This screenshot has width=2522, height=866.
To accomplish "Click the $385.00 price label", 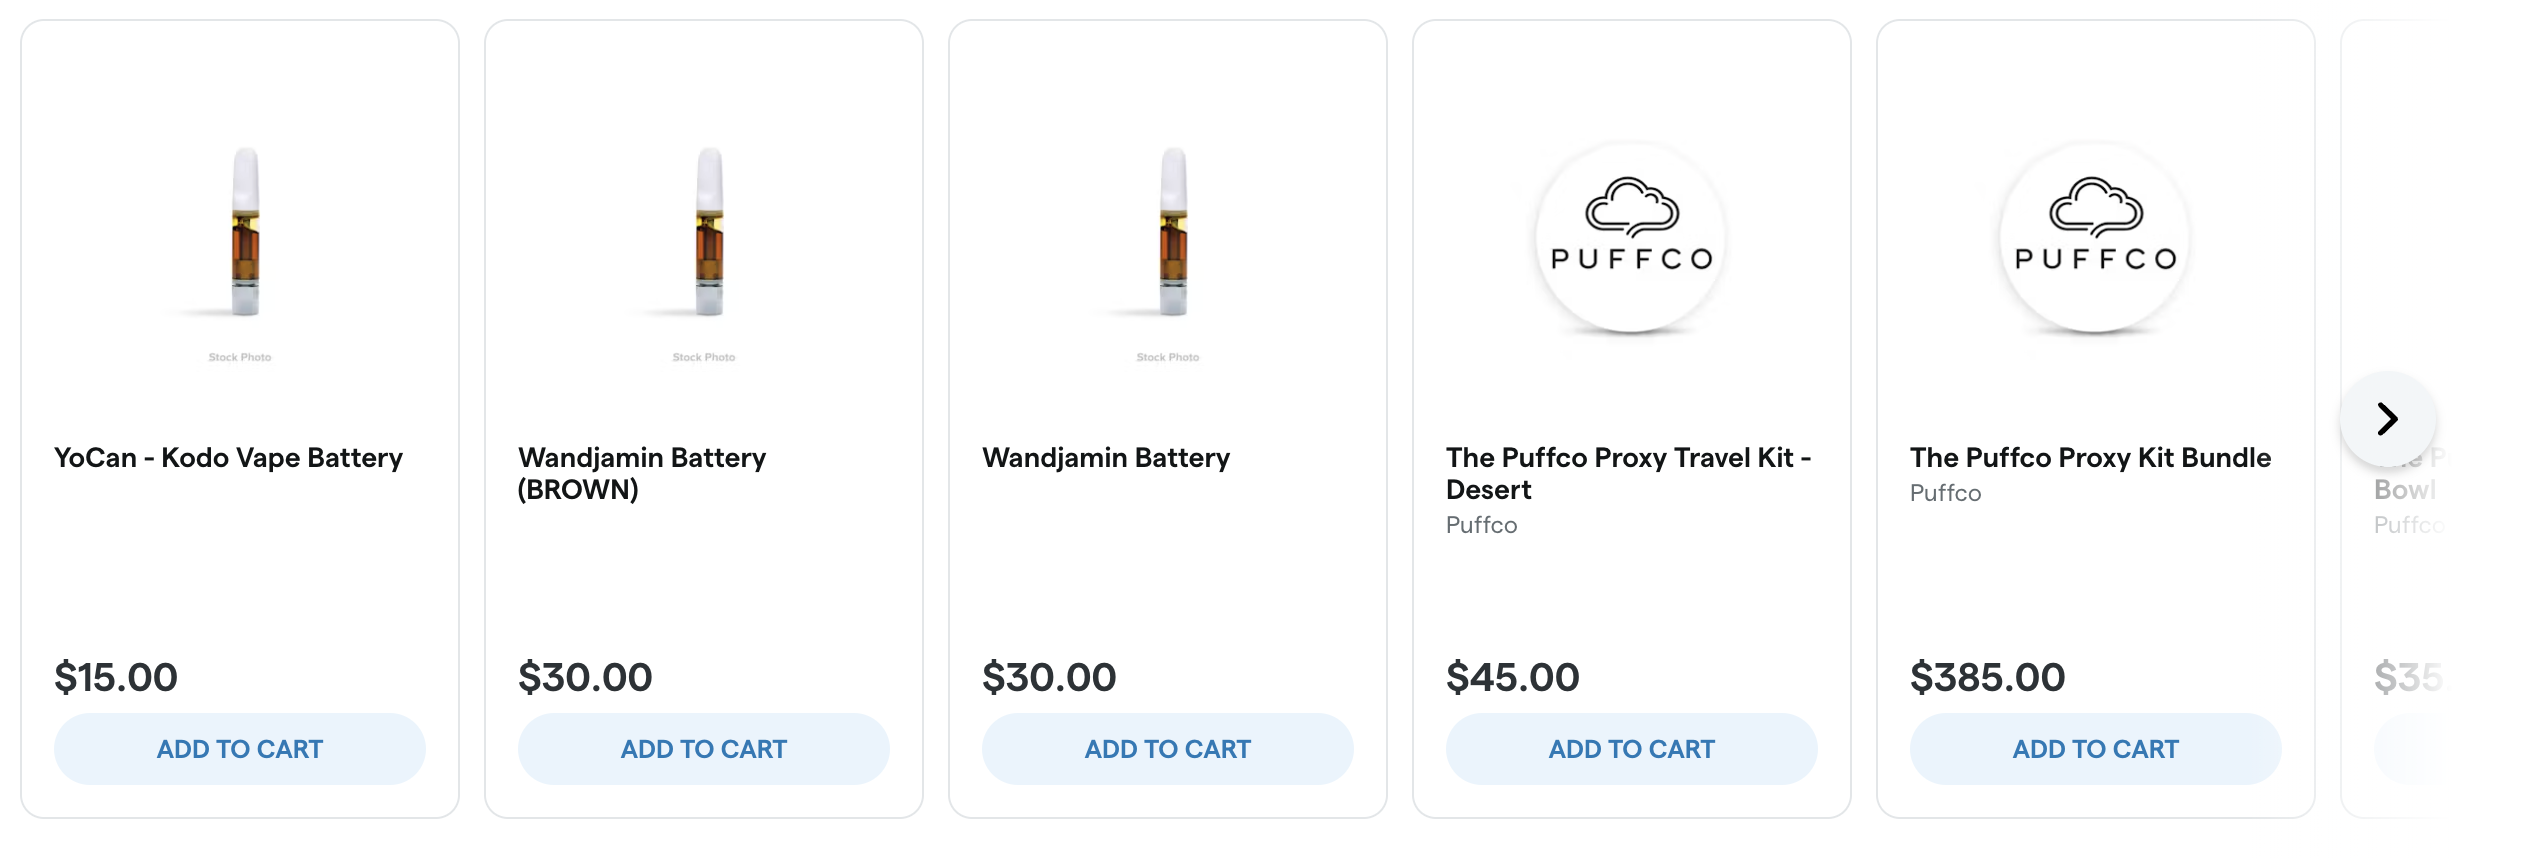I will 1987,677.
